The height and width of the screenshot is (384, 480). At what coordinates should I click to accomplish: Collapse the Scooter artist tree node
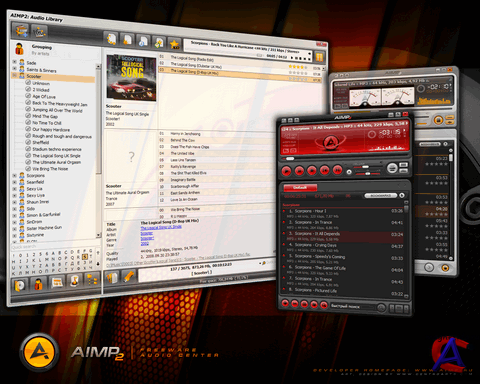tap(14, 76)
